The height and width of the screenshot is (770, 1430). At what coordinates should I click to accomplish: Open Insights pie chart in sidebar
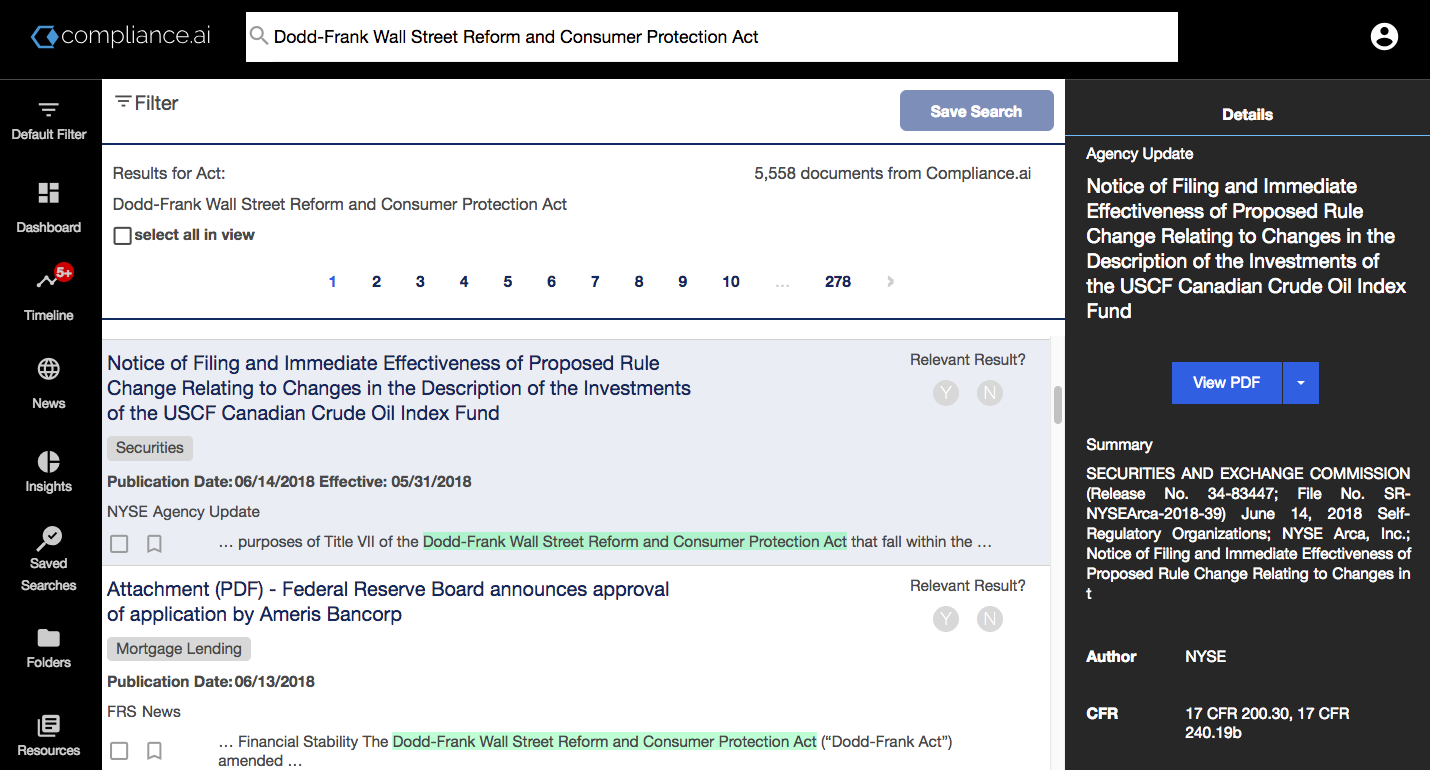pyautogui.click(x=49, y=472)
